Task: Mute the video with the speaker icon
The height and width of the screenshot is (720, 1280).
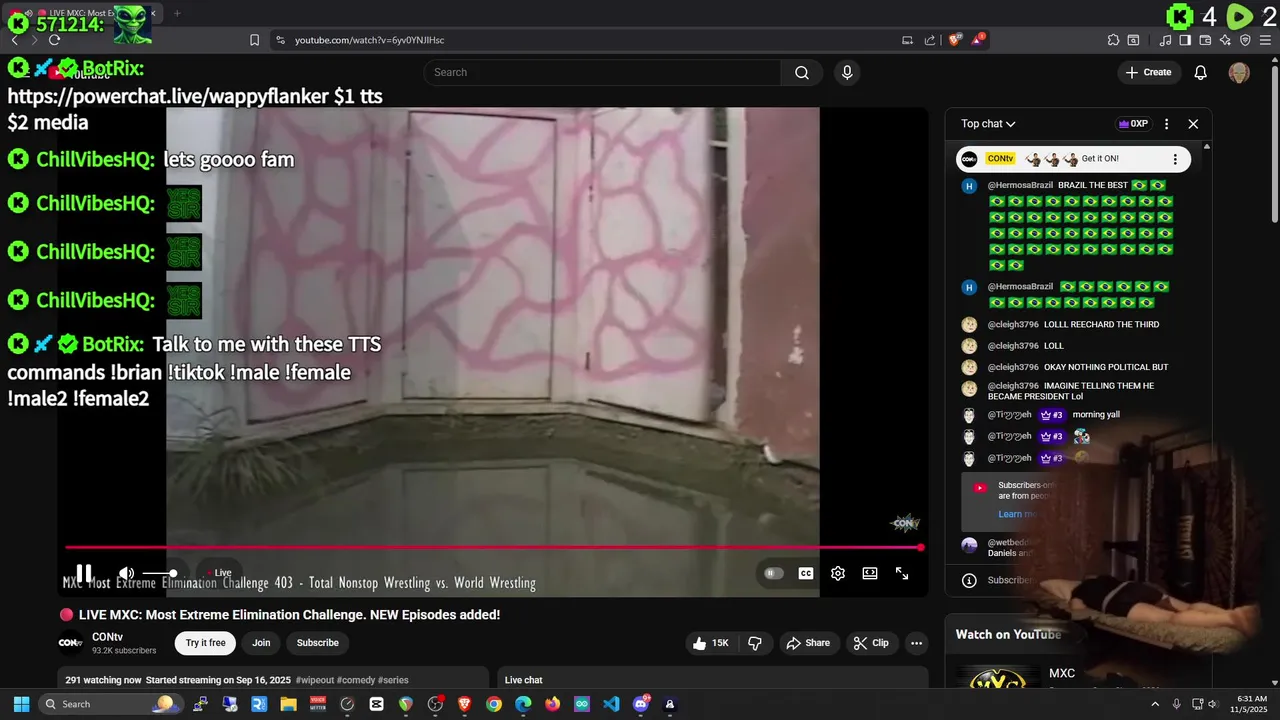Action: click(x=126, y=573)
